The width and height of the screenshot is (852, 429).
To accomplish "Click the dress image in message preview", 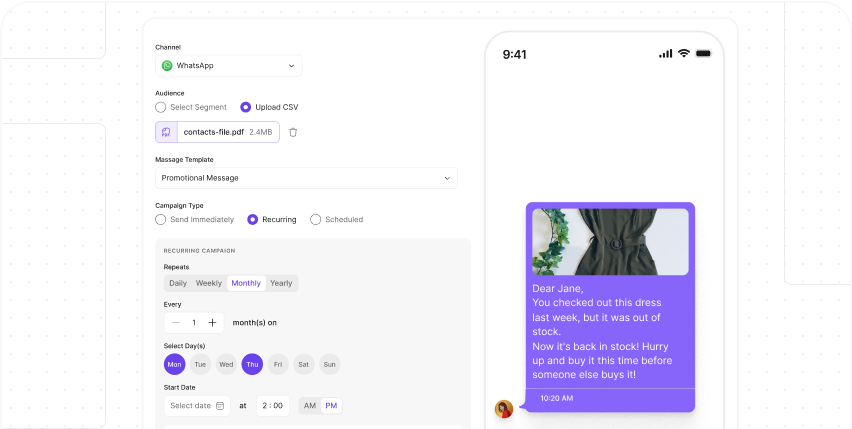I will click(x=610, y=242).
